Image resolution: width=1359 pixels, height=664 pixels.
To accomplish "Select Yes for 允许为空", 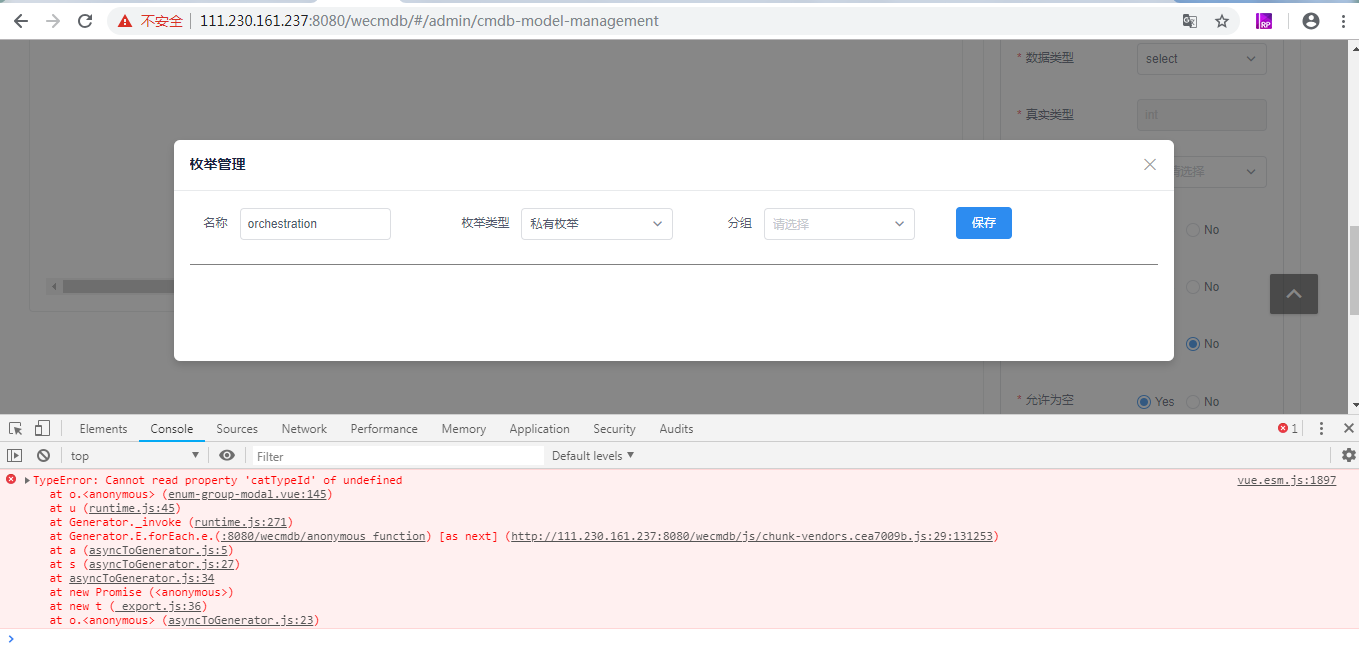I will click(1143, 401).
